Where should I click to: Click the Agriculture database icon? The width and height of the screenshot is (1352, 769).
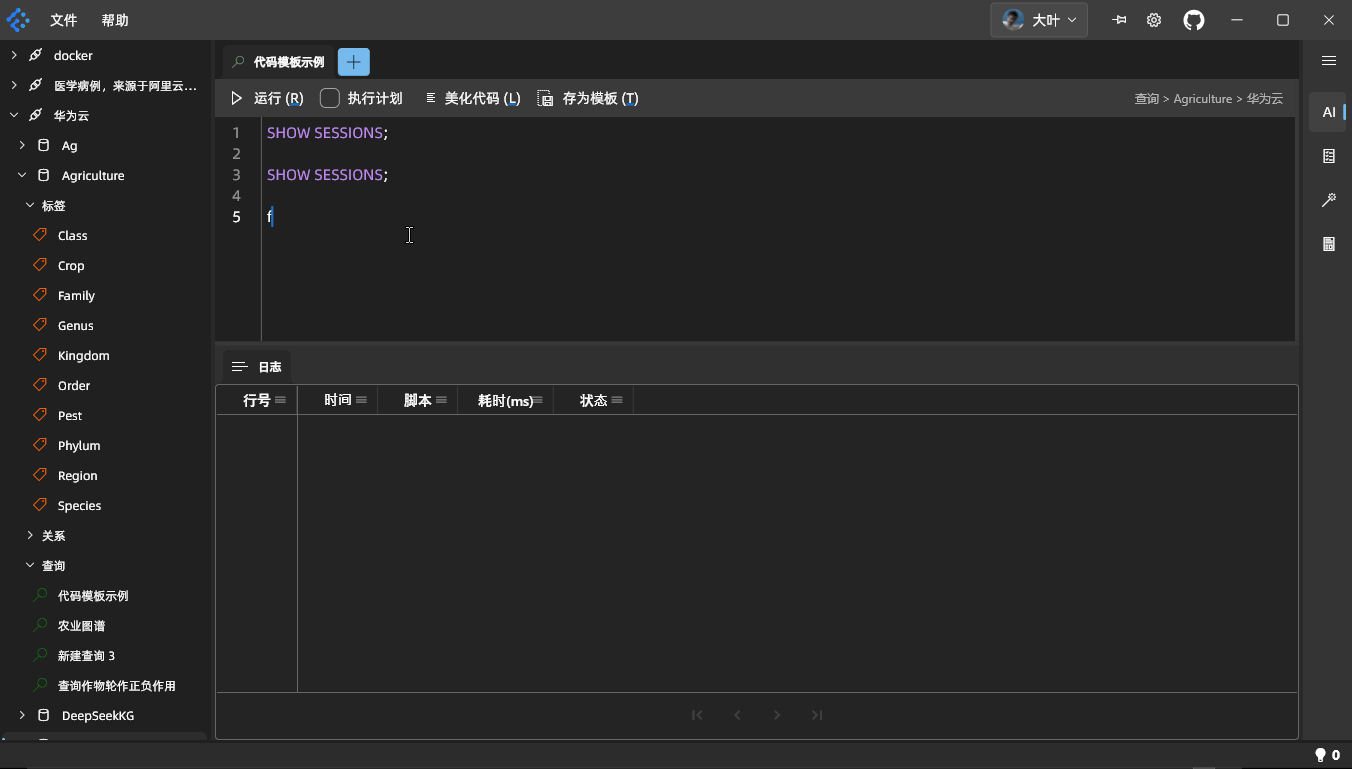[43, 175]
